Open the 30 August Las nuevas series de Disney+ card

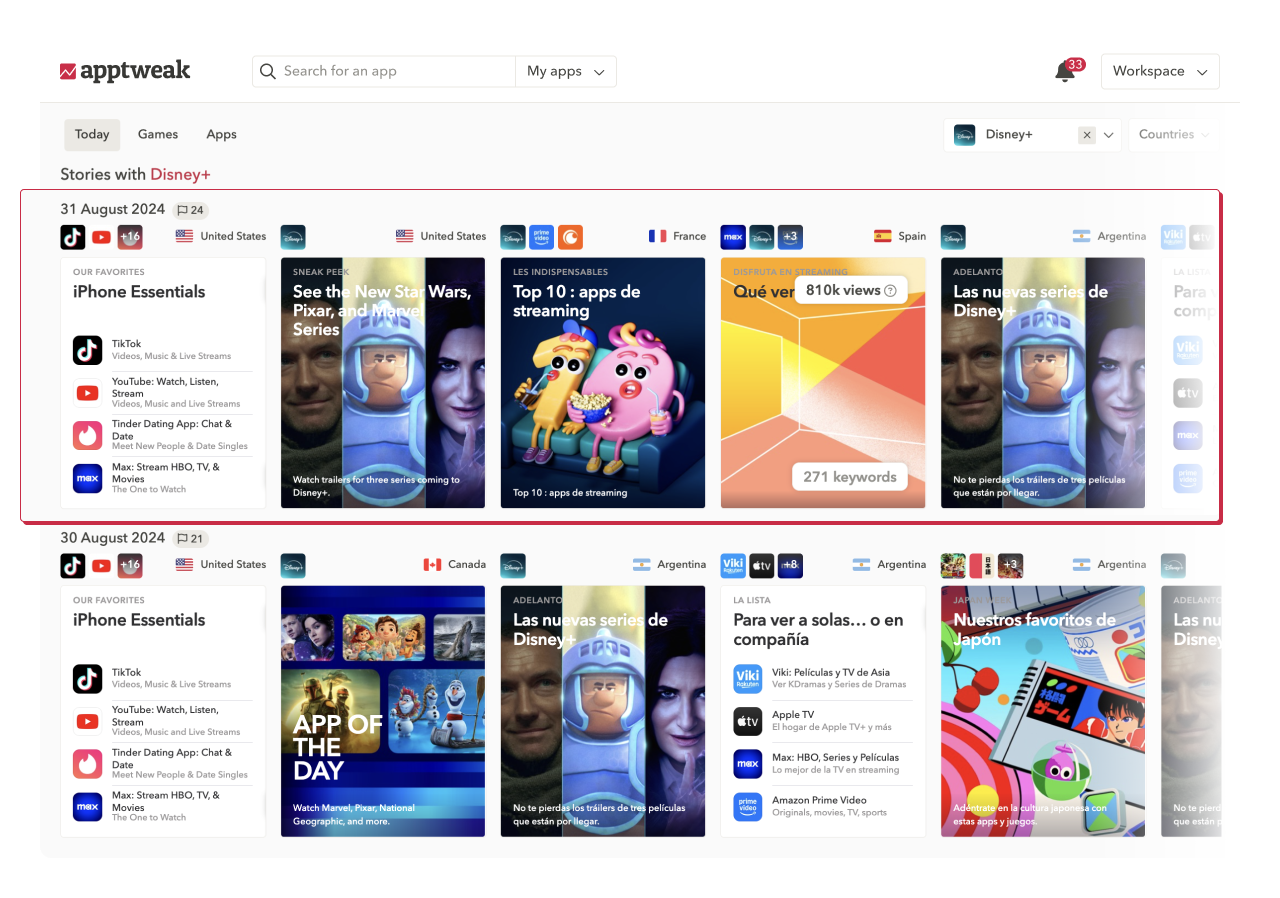click(x=603, y=711)
